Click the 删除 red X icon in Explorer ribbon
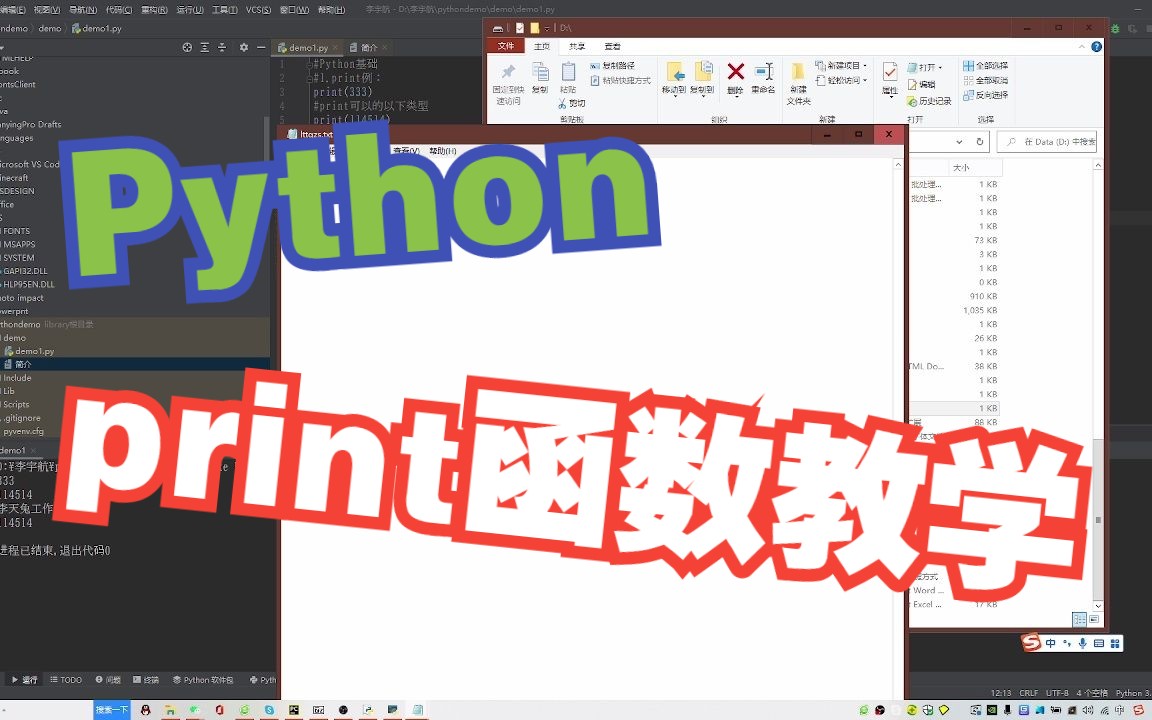 click(735, 73)
